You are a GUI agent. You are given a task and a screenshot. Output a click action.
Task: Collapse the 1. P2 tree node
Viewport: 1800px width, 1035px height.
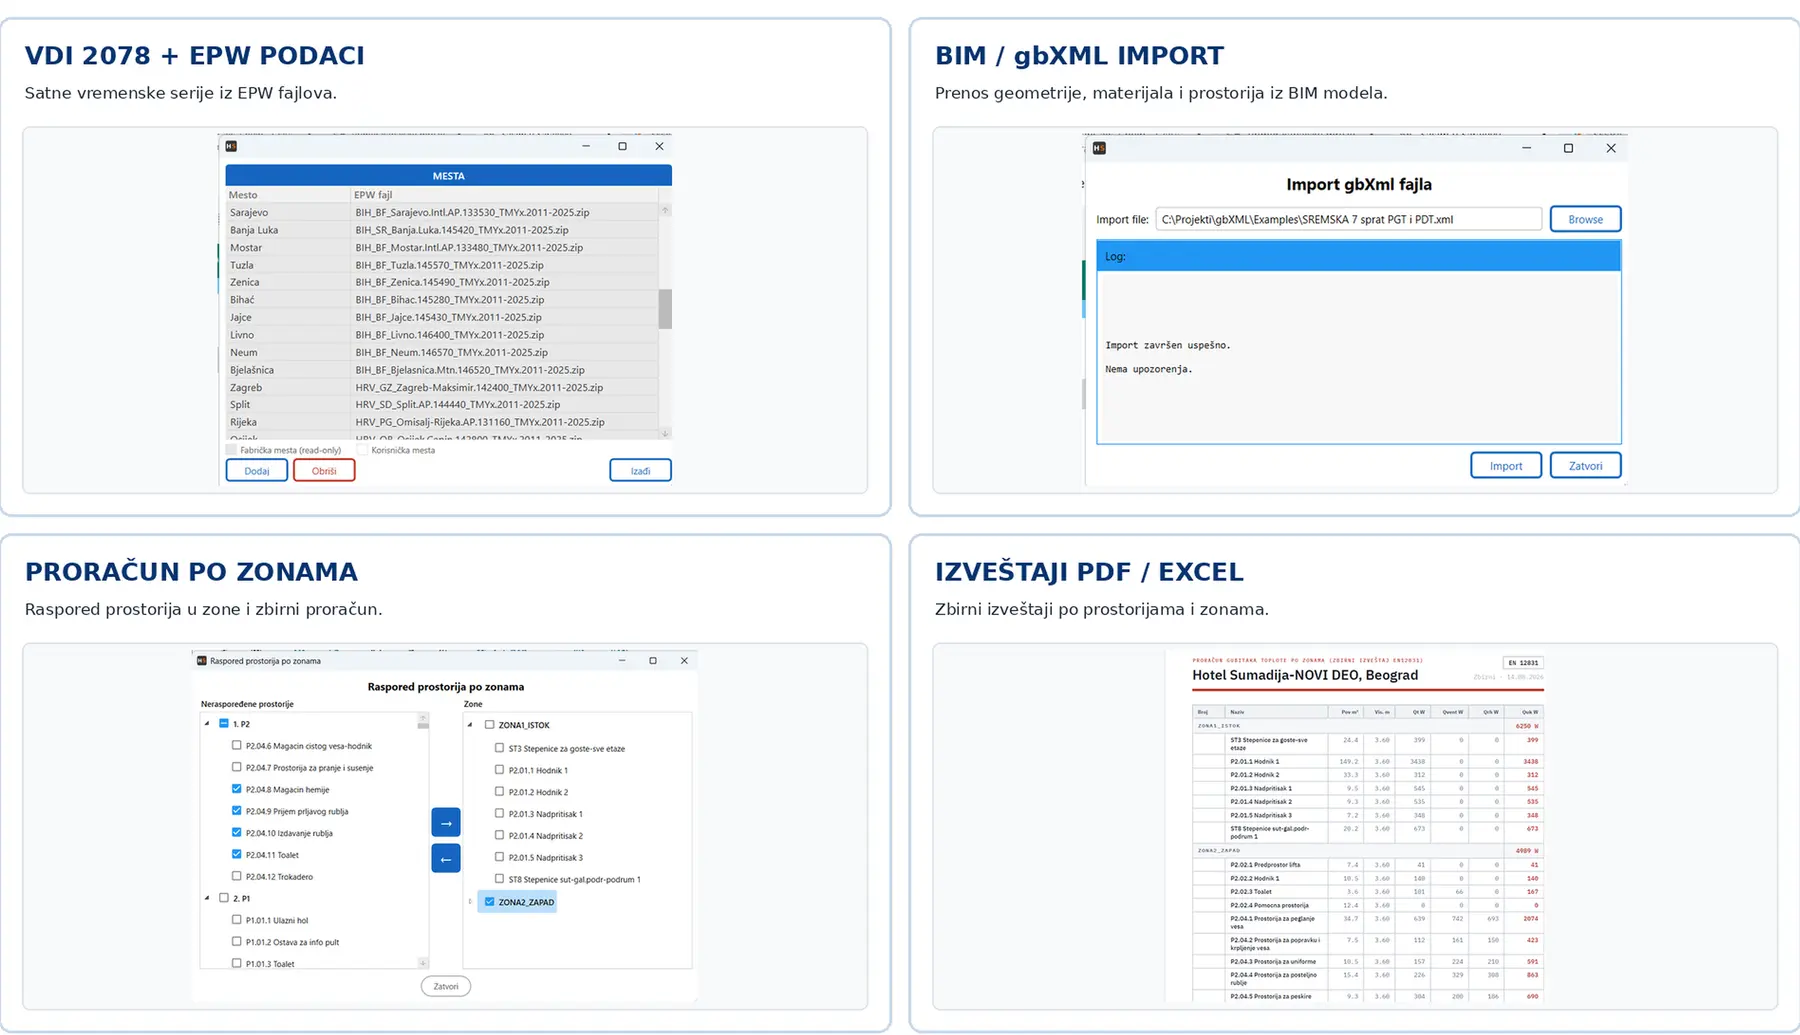208,723
